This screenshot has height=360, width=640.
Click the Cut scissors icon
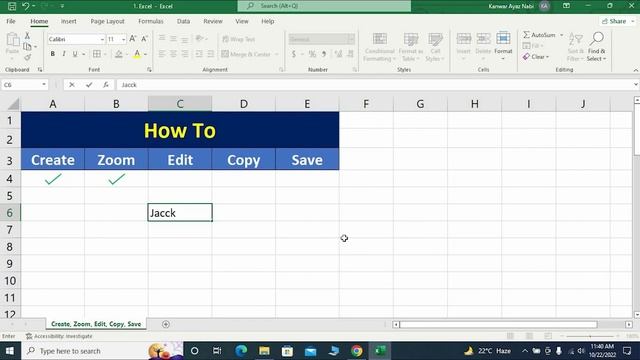[x=27, y=36]
